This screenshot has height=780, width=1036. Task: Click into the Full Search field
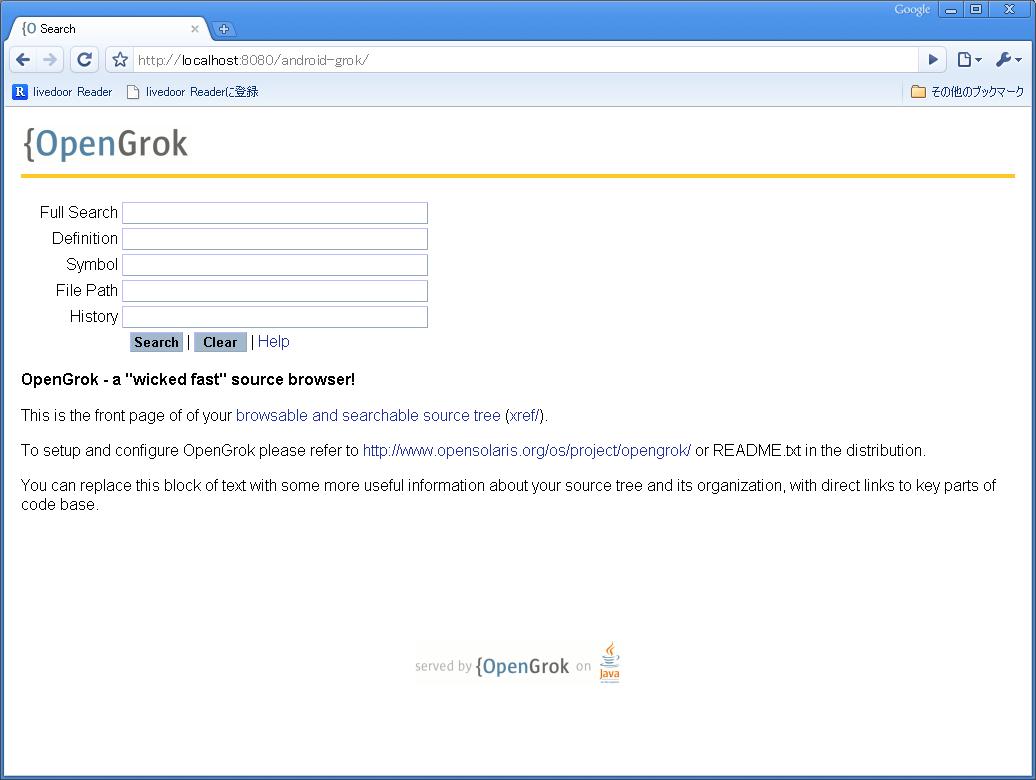click(x=275, y=213)
